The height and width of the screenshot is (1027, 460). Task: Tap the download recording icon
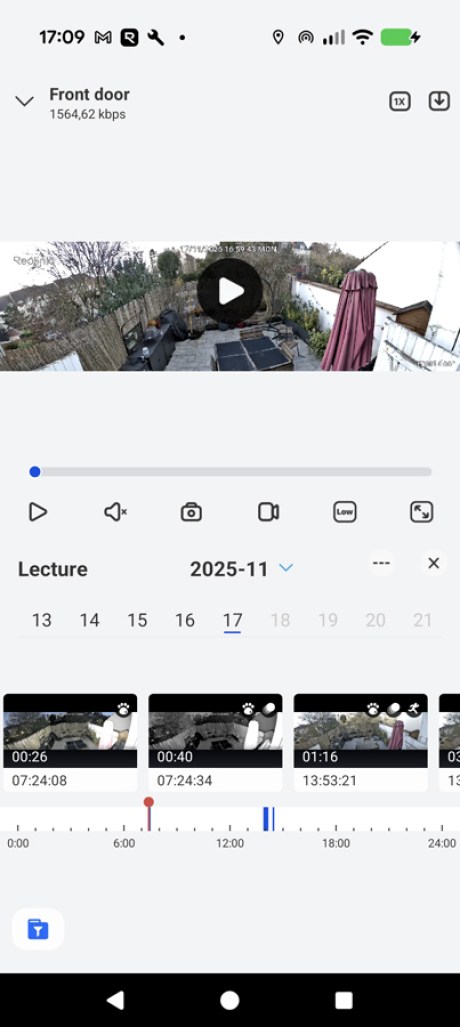coord(439,101)
